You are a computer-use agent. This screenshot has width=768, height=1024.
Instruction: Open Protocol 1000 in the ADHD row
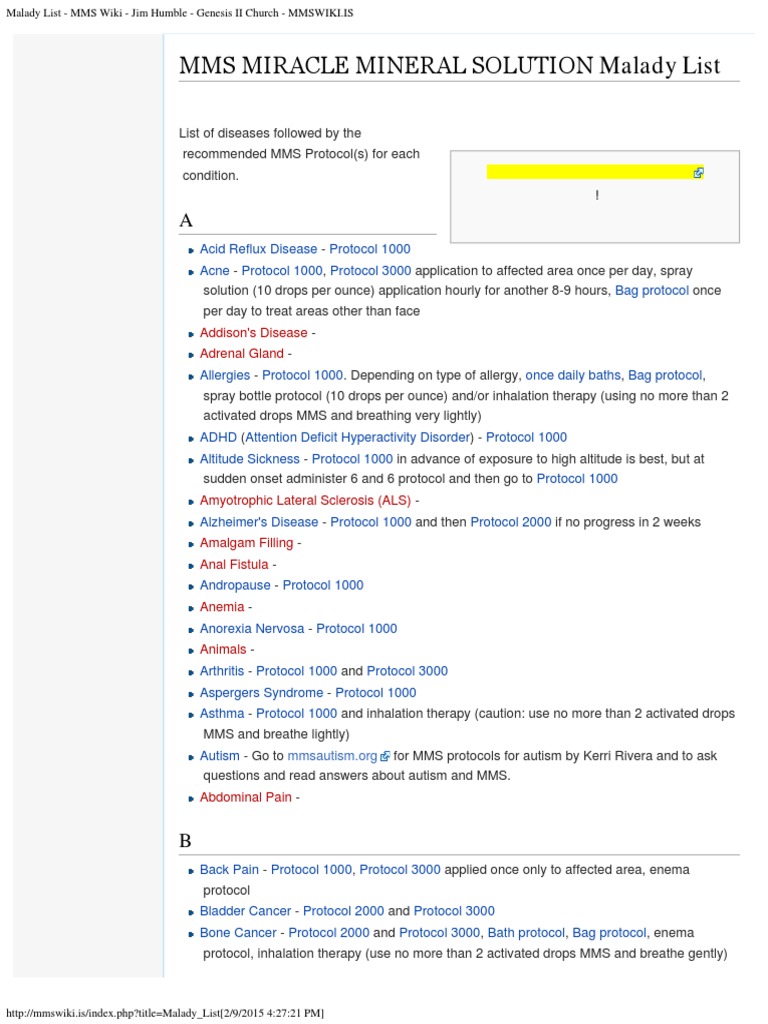click(526, 437)
